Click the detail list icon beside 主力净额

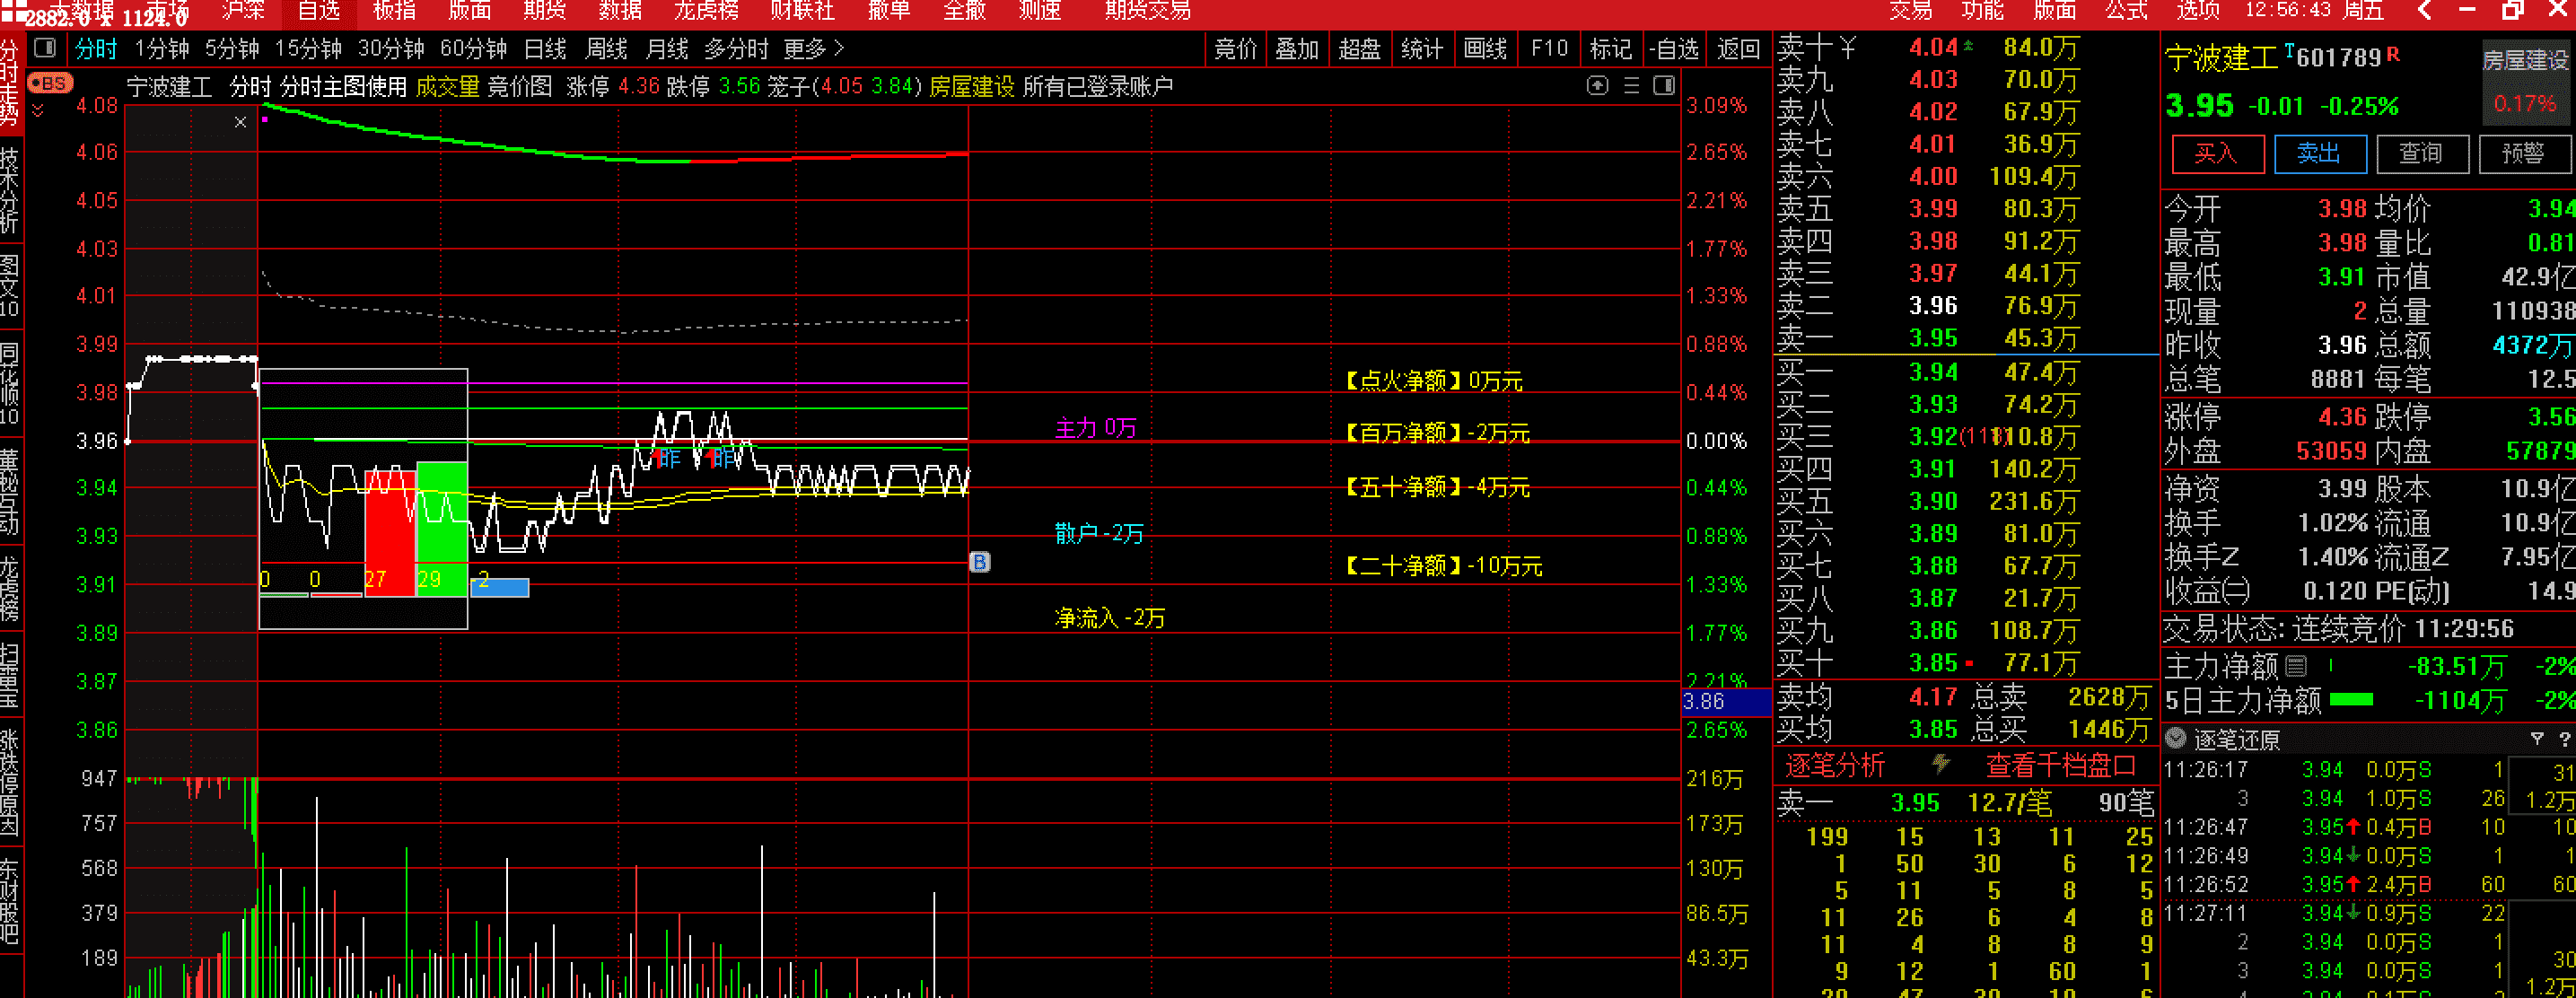[x=2297, y=665]
